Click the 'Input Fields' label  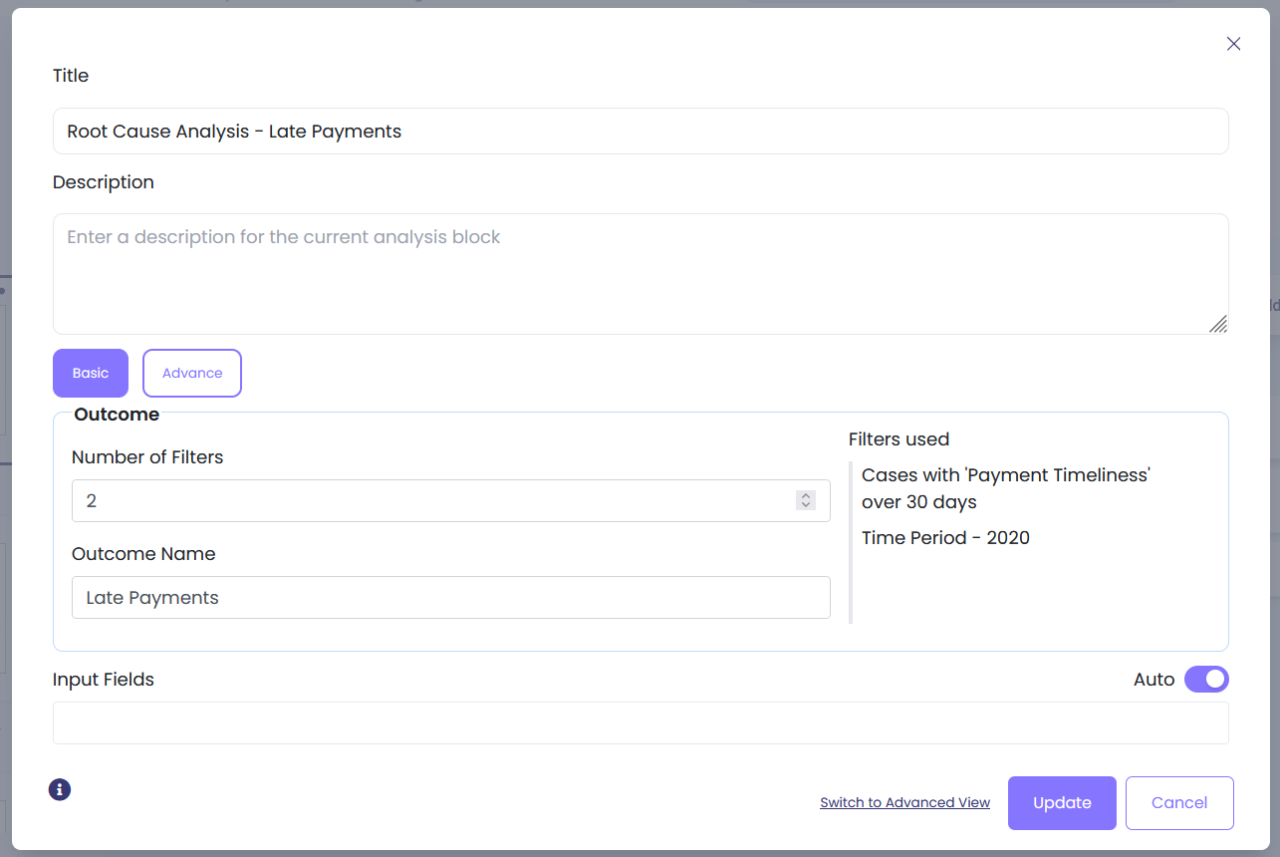click(104, 680)
